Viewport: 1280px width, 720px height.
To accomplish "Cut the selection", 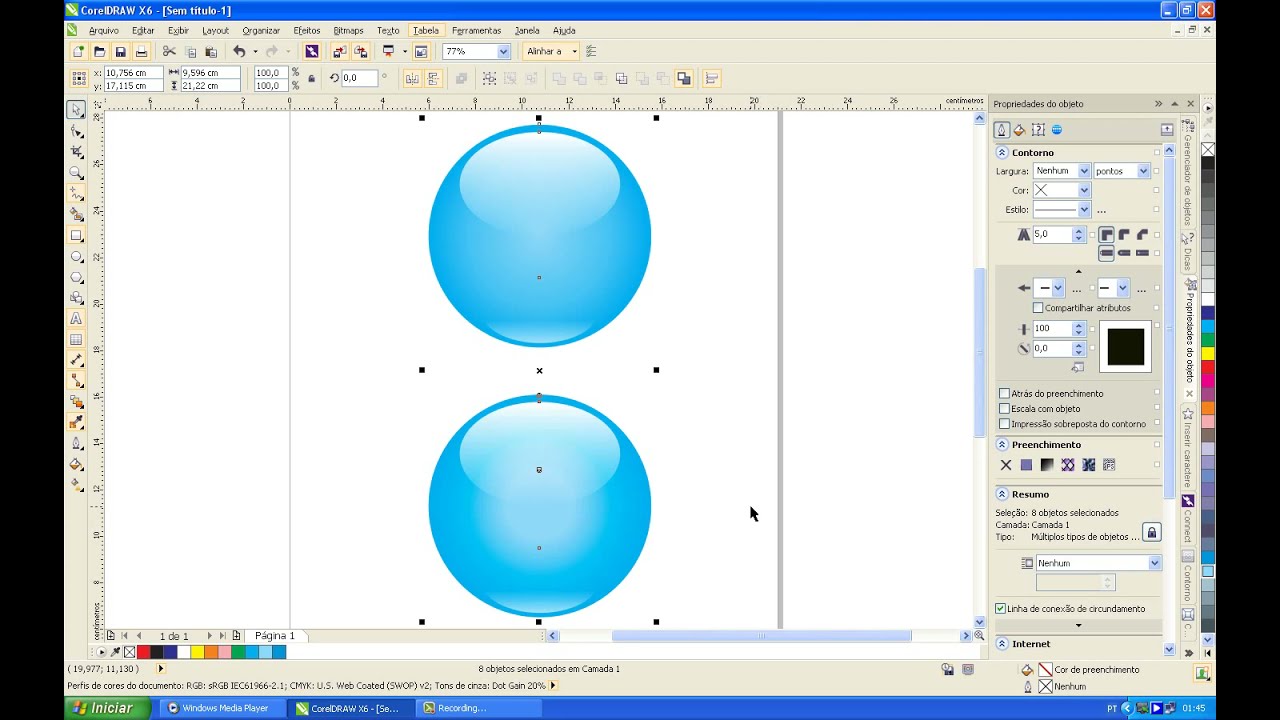I will [x=169, y=51].
